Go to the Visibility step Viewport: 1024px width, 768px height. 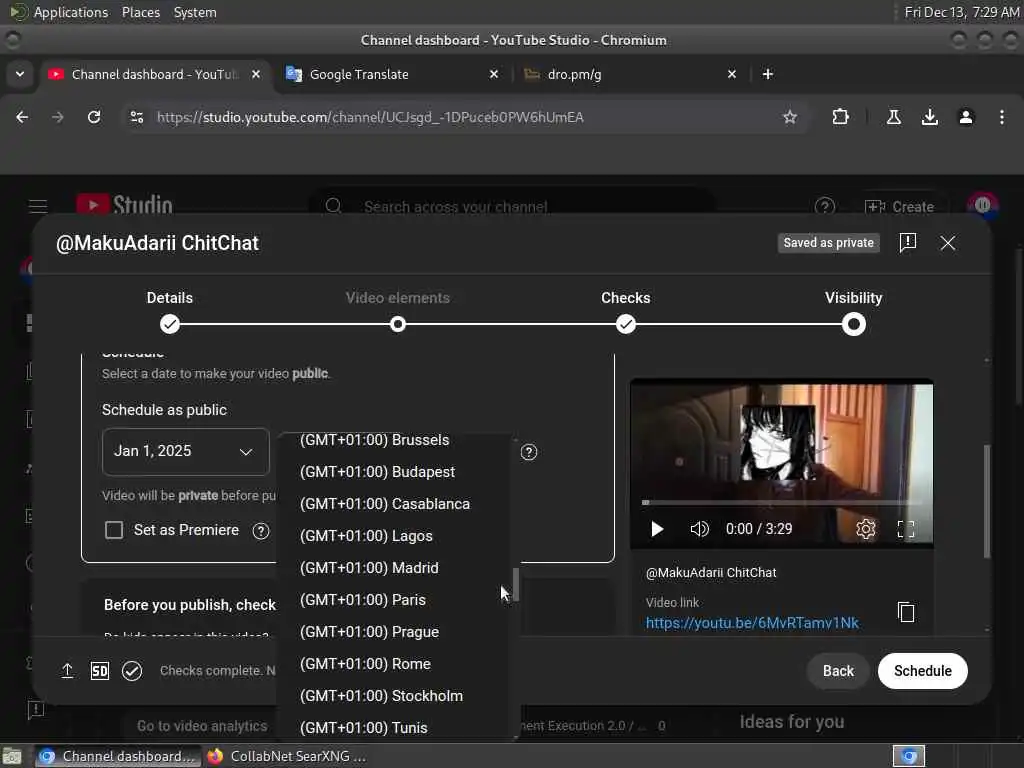854,312
